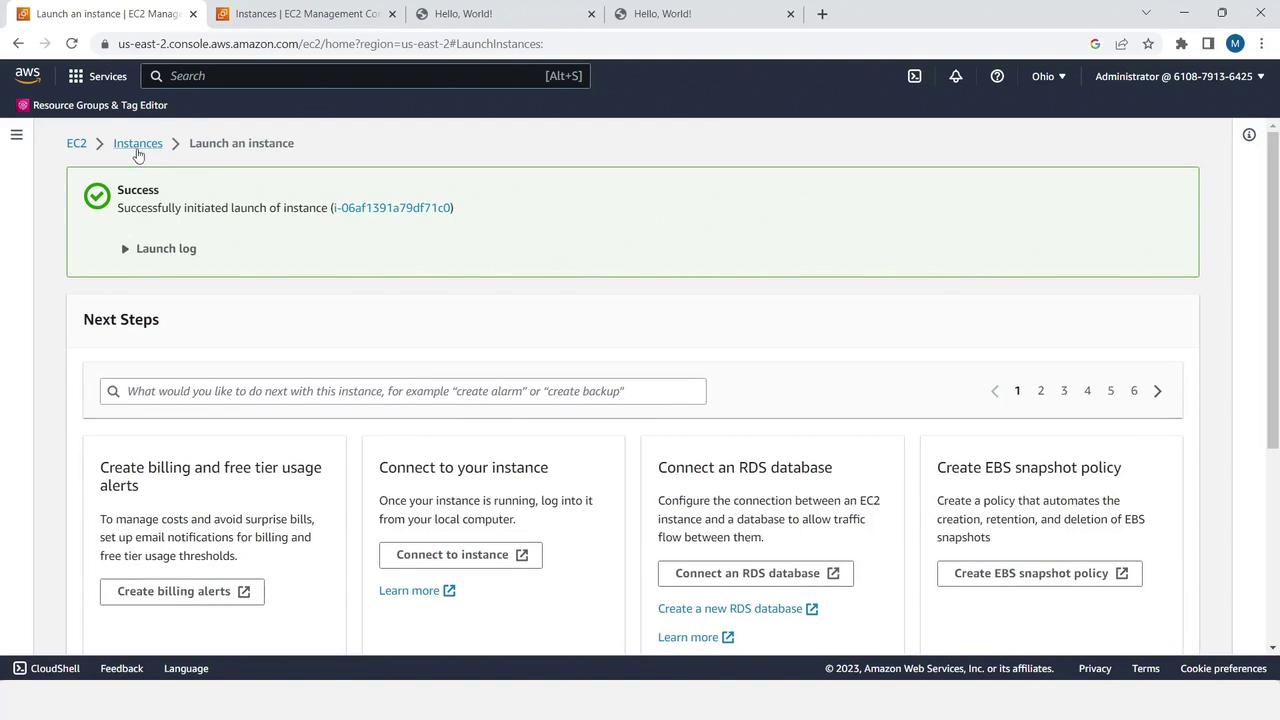This screenshot has height=720, width=1280.
Task: Click the Instances breadcrumb link
Action: tap(138, 143)
